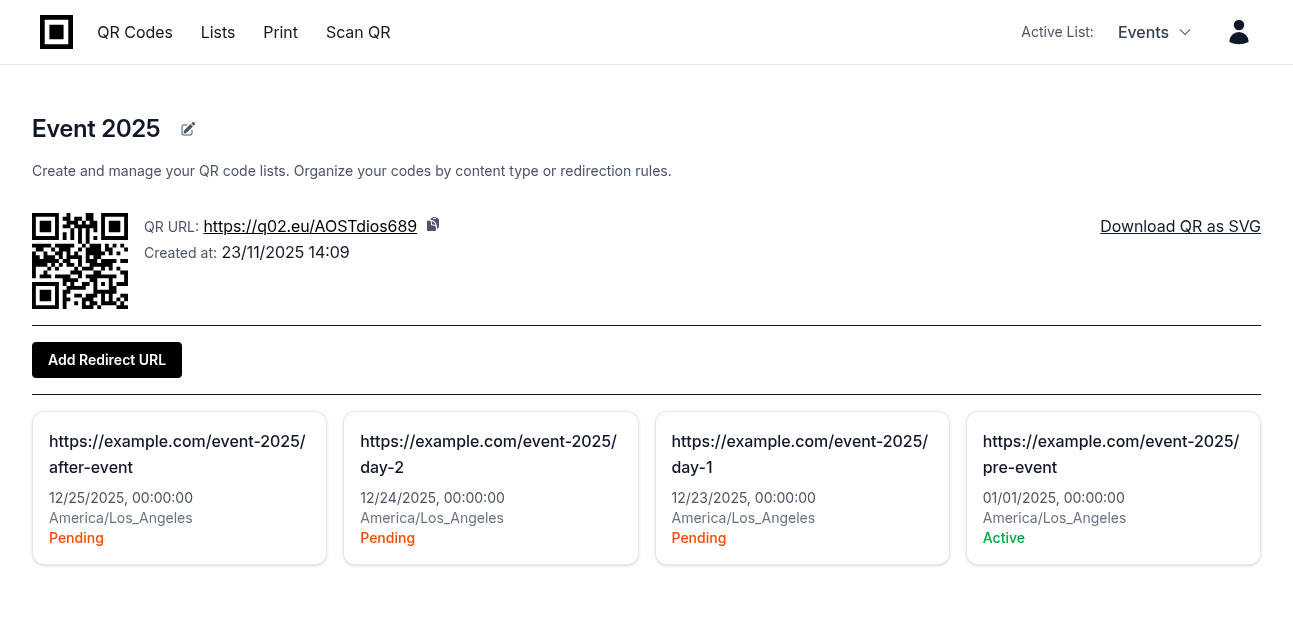Viewport: 1293px width, 639px height.
Task: Open the user profile icon
Action: pyautogui.click(x=1238, y=32)
